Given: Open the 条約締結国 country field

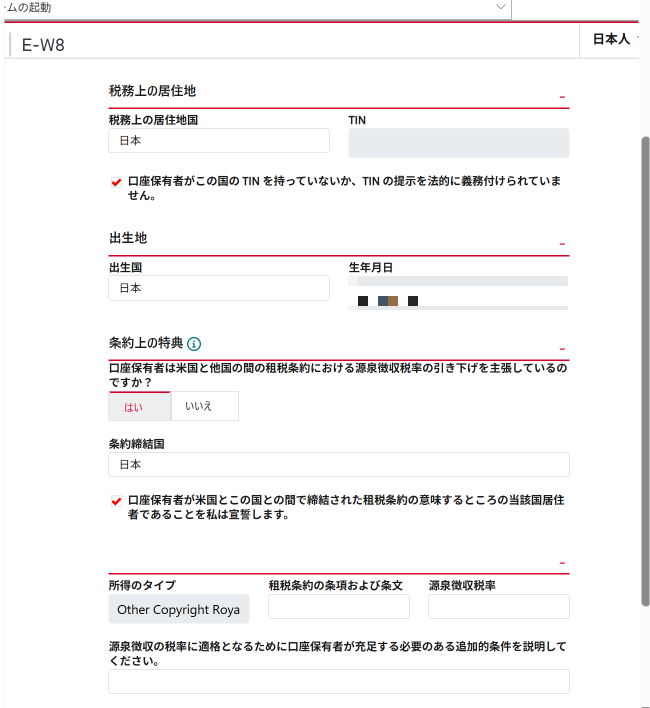Looking at the screenshot, I should coord(339,465).
